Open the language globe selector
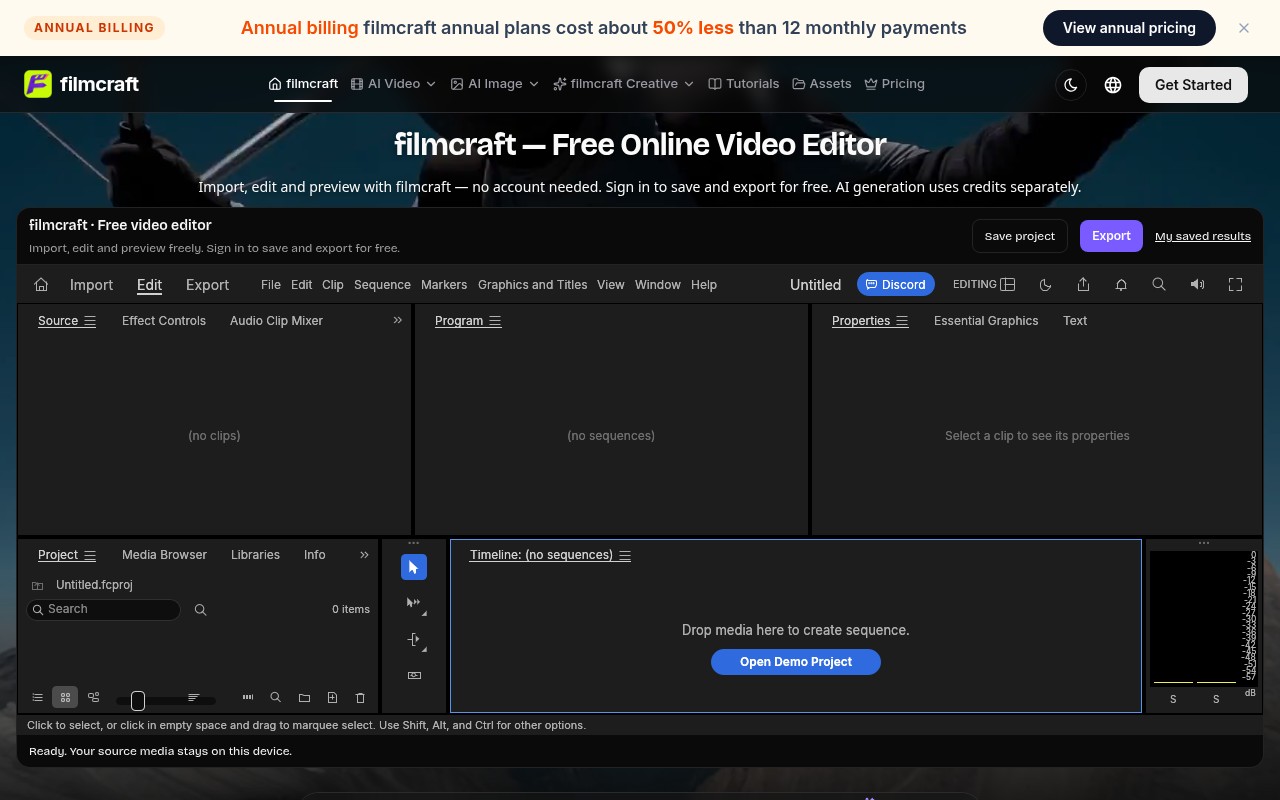The width and height of the screenshot is (1280, 800). (1113, 85)
